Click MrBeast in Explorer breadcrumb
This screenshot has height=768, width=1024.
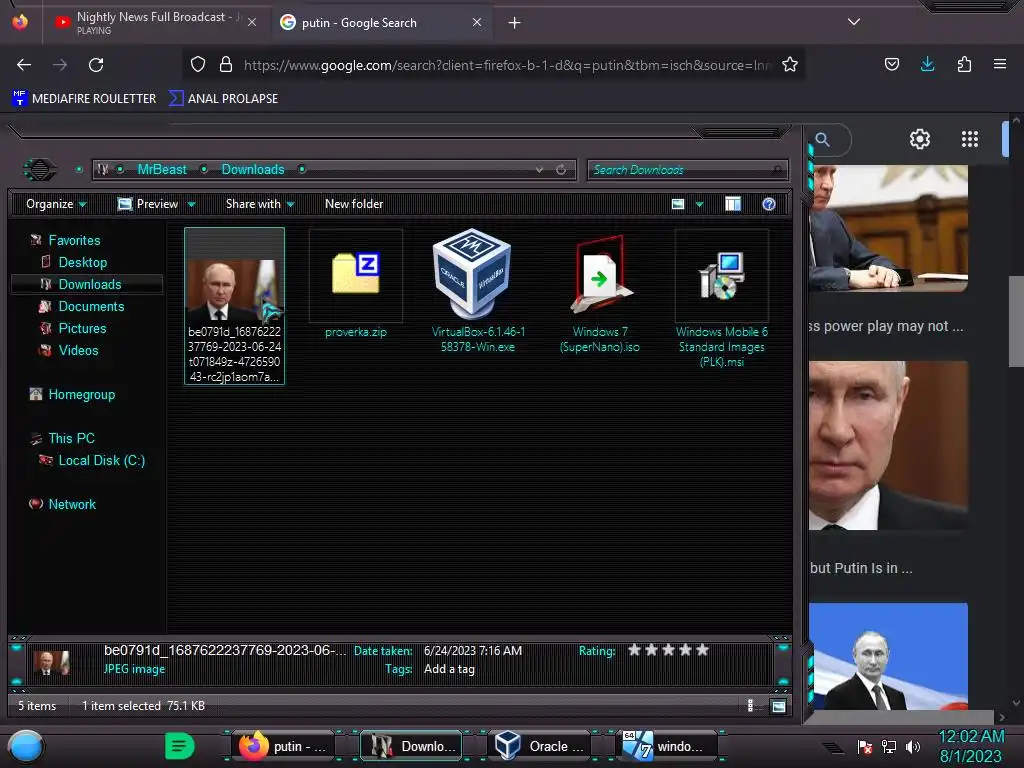(162, 169)
